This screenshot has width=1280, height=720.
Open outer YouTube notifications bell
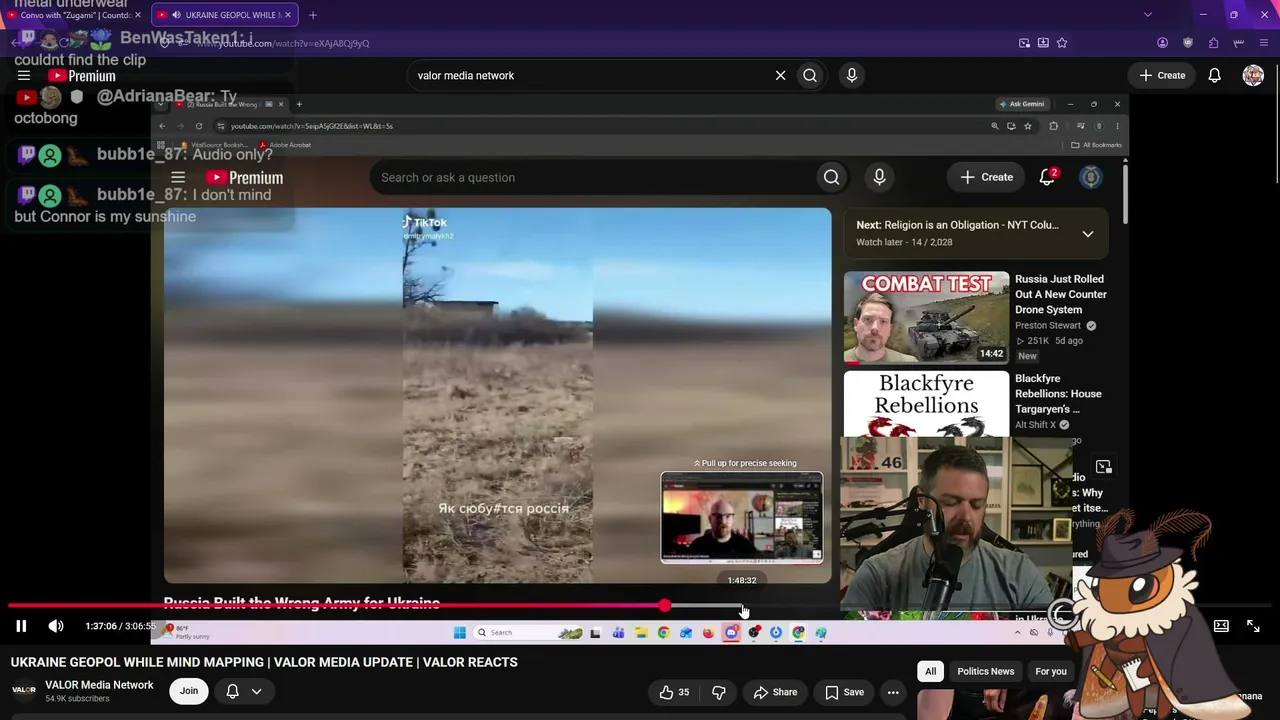(x=1214, y=75)
